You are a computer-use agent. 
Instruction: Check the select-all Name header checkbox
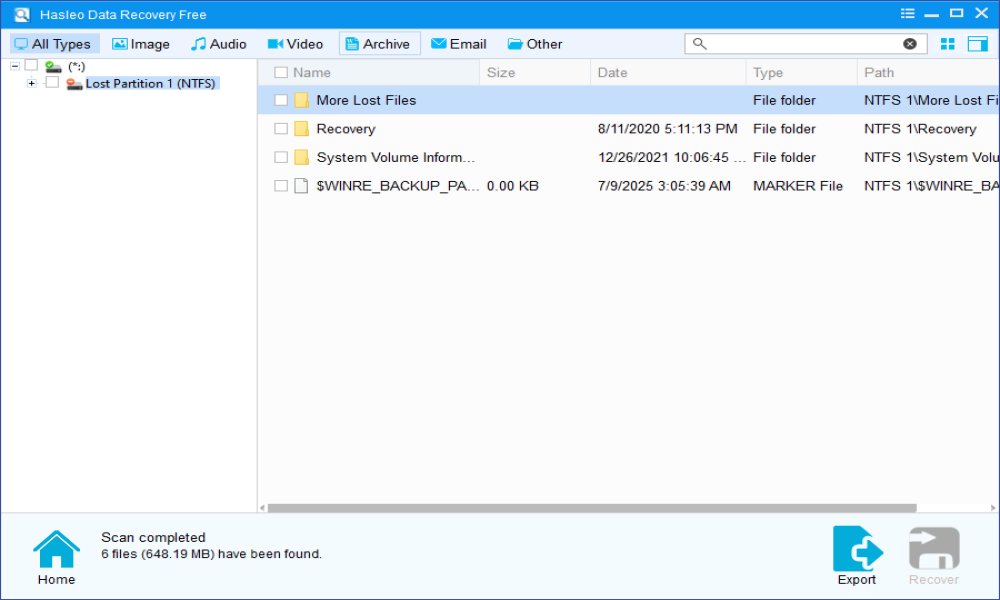[x=281, y=73]
